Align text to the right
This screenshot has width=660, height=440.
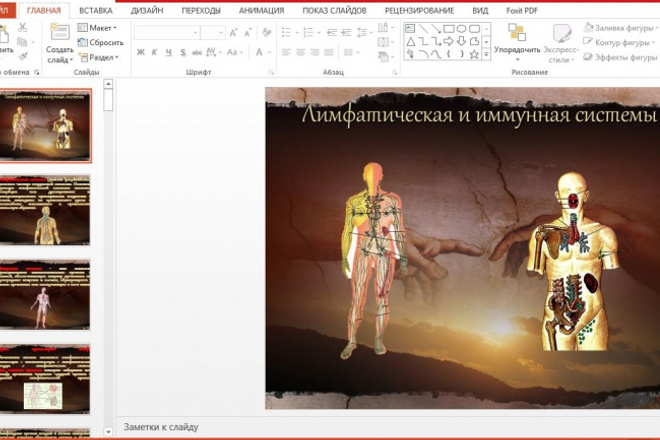315,52
